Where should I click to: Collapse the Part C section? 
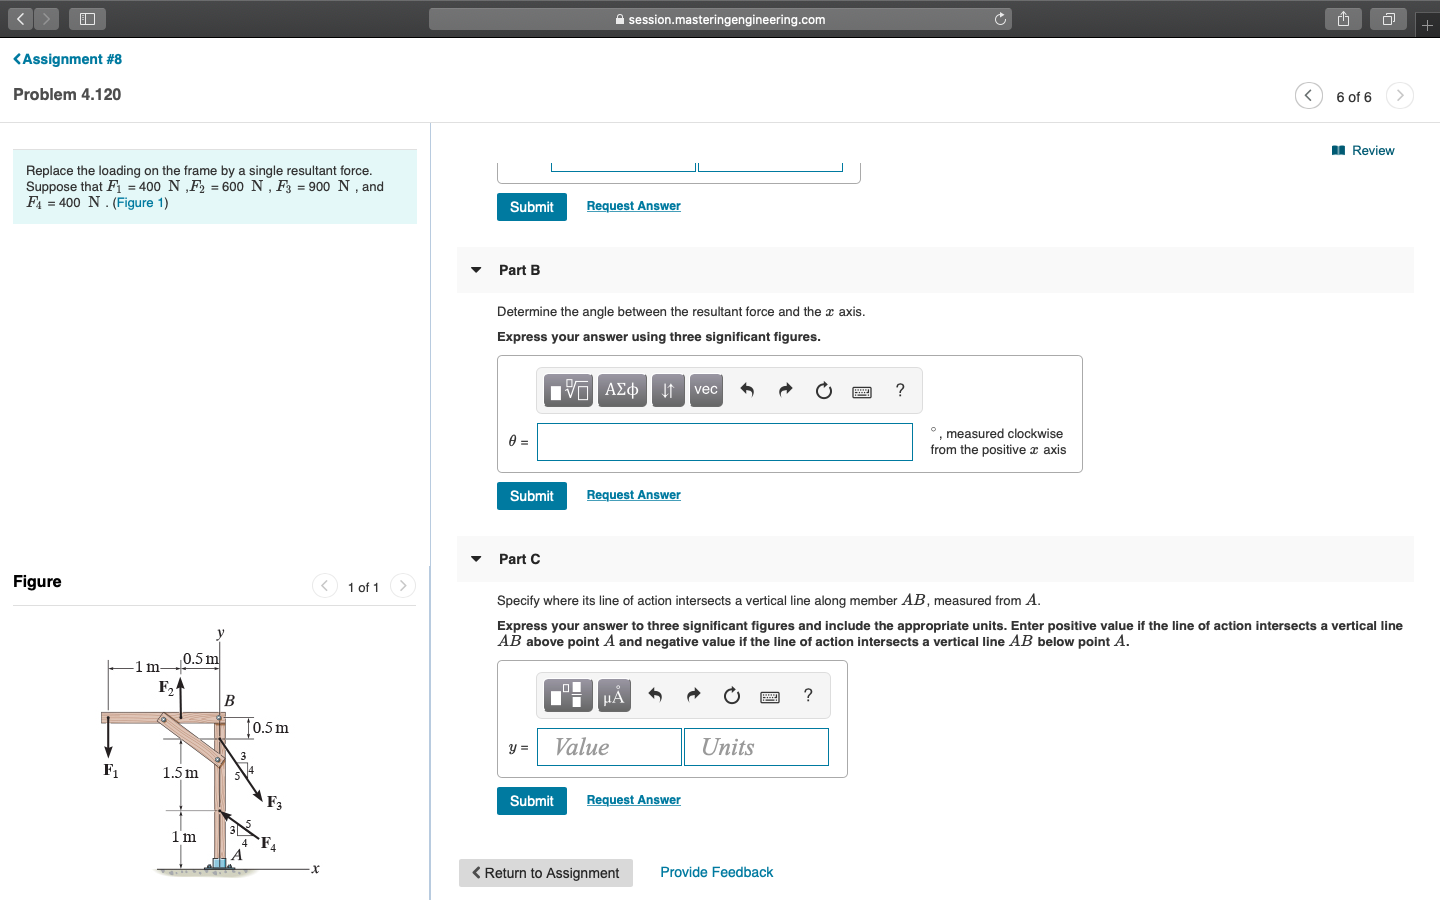(475, 558)
